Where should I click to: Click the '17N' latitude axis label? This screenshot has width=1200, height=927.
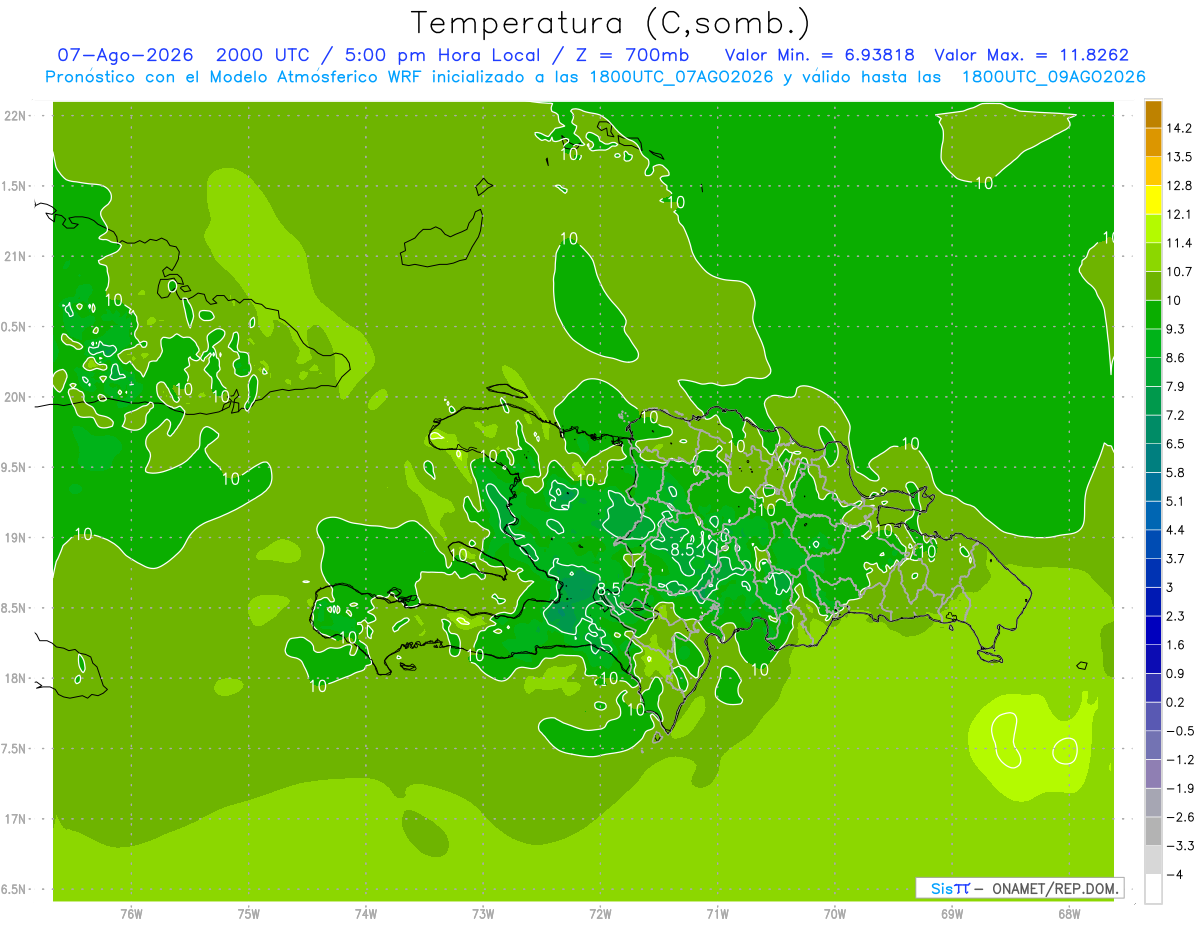click(x=16, y=819)
